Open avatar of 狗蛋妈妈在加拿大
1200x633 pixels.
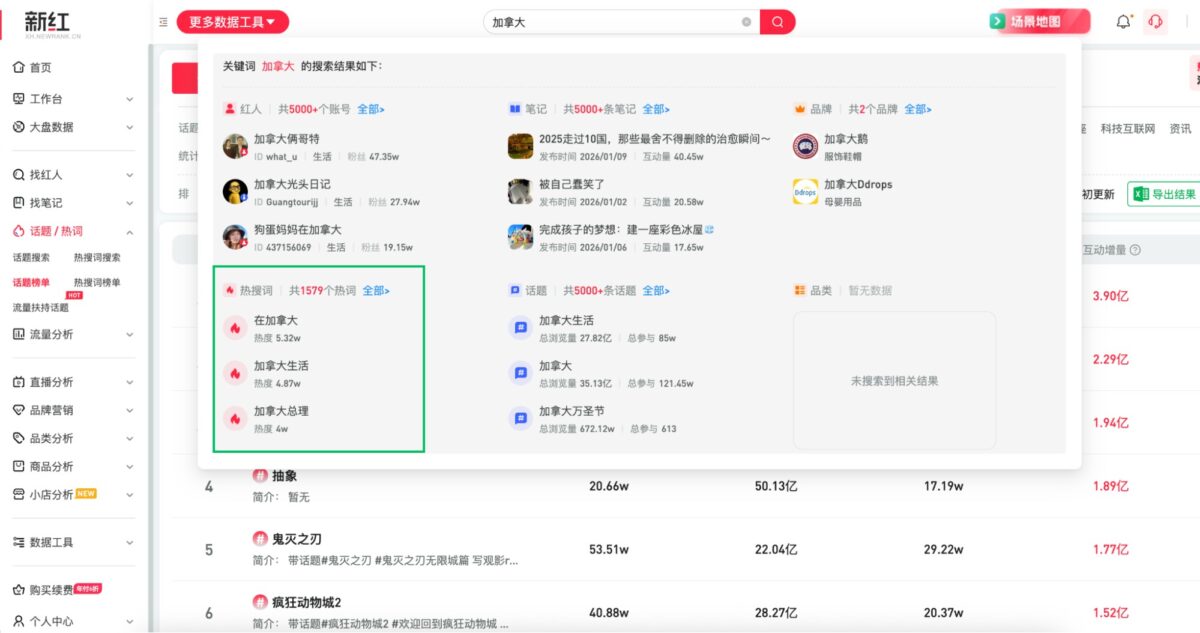click(x=235, y=237)
